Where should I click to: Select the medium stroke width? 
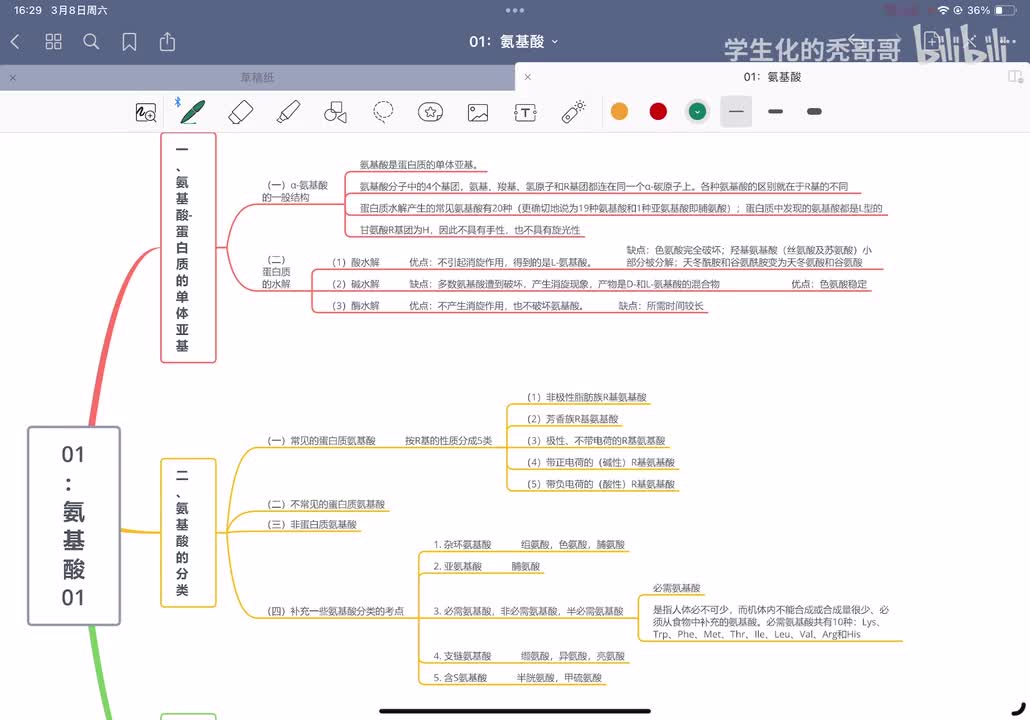point(776,112)
